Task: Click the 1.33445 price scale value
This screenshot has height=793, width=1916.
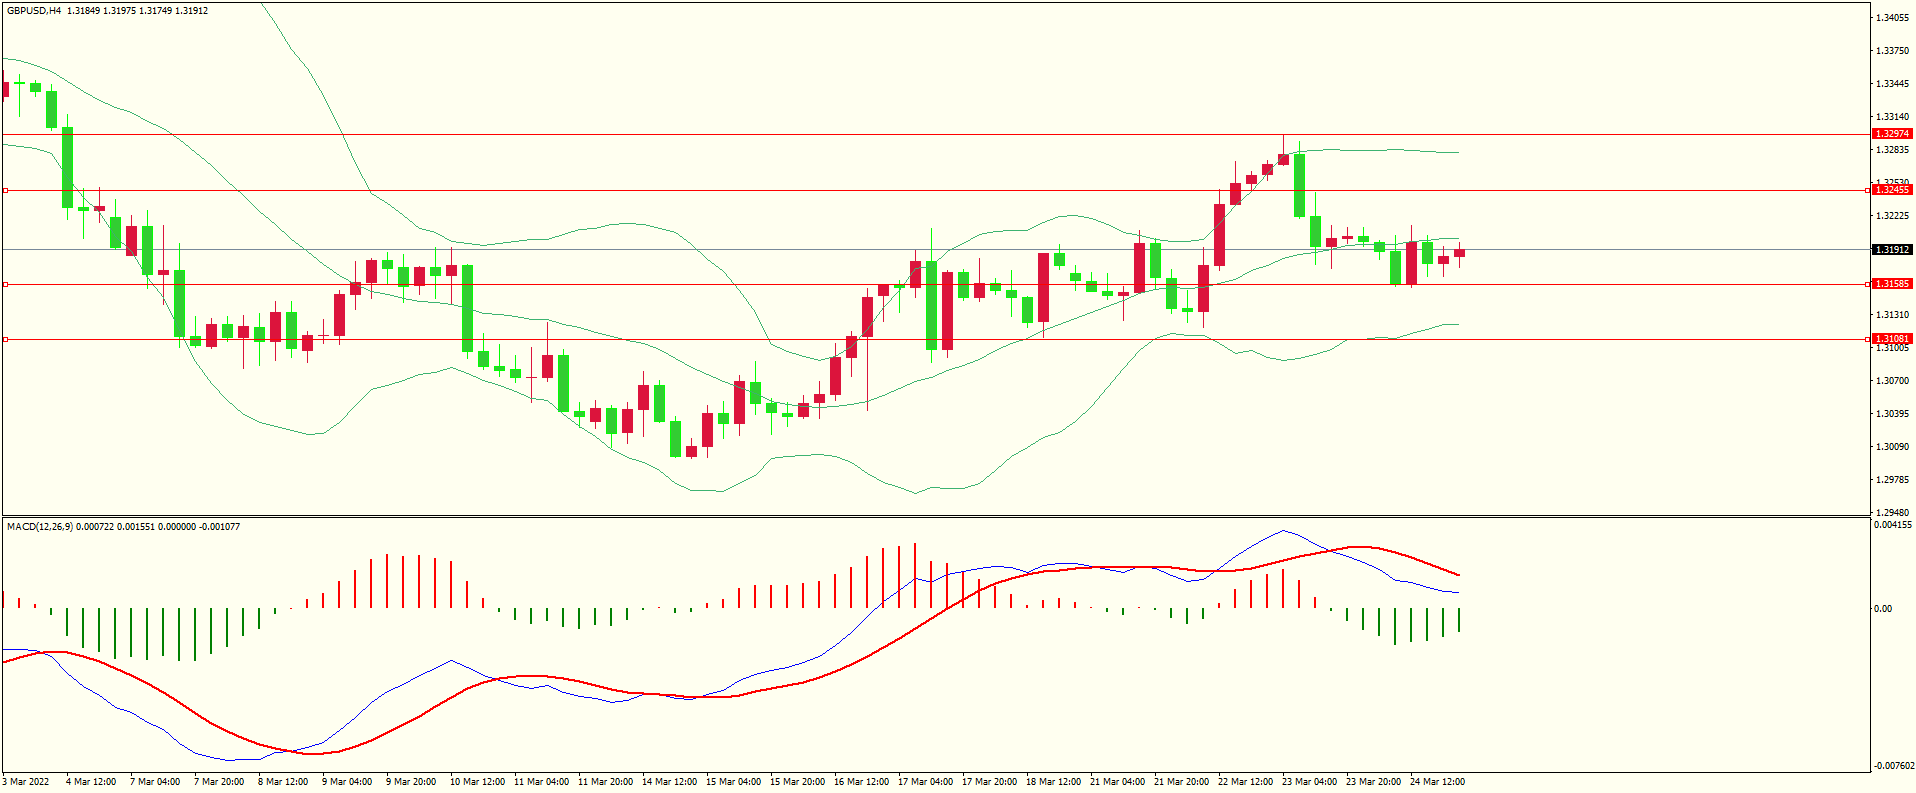Action: point(1892,84)
